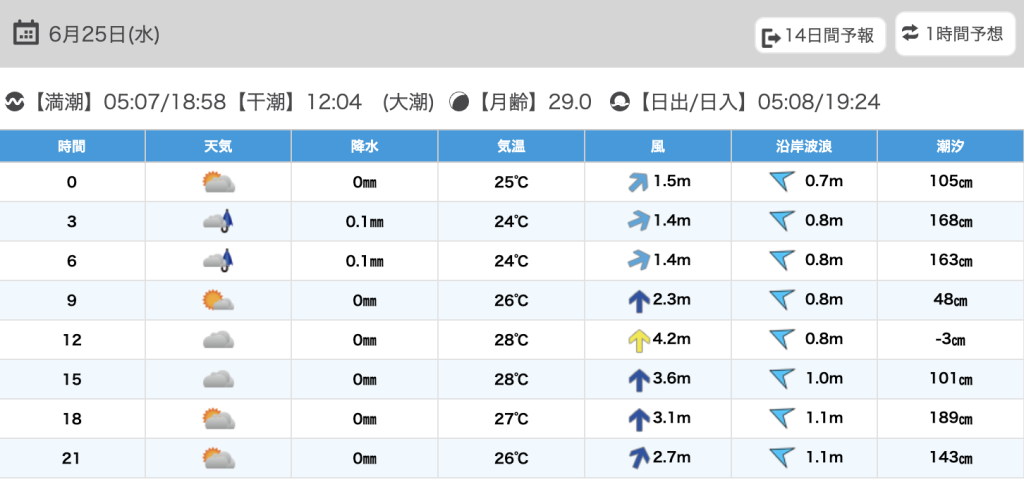Click the yellow wind arrow at hour 12
Image resolution: width=1024 pixels, height=482 pixels.
pos(637,340)
